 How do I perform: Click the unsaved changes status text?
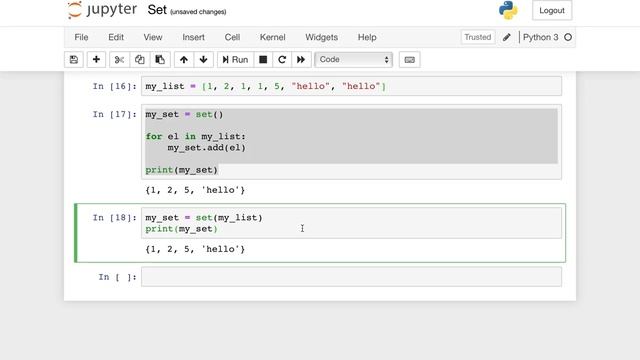(198, 12)
